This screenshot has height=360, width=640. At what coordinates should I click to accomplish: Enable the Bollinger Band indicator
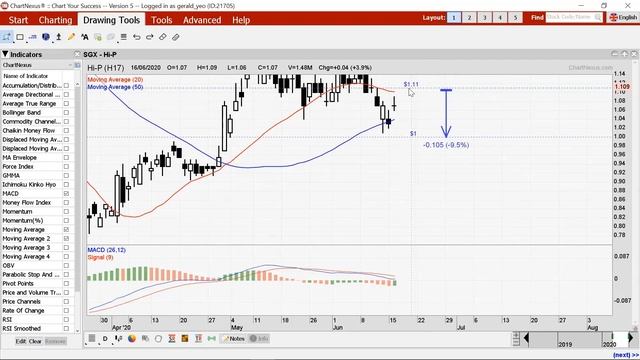point(66,113)
